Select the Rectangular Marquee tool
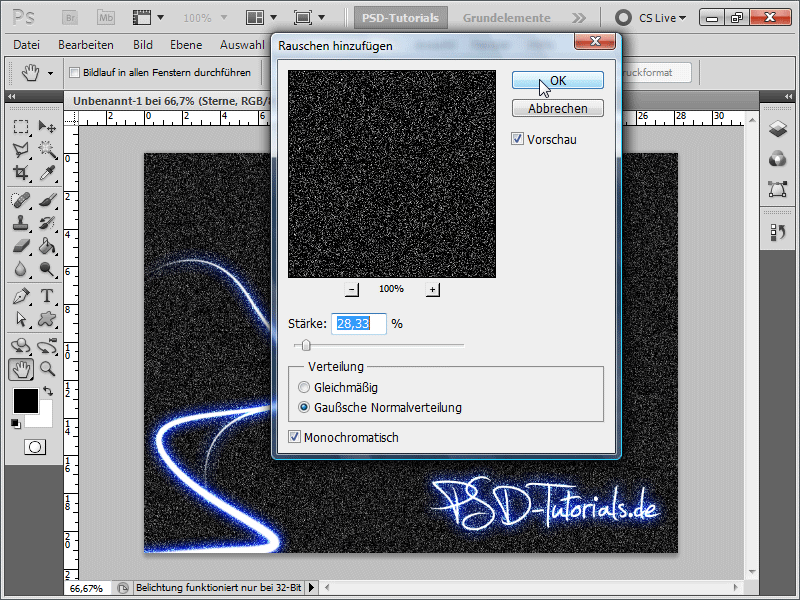 [20, 126]
